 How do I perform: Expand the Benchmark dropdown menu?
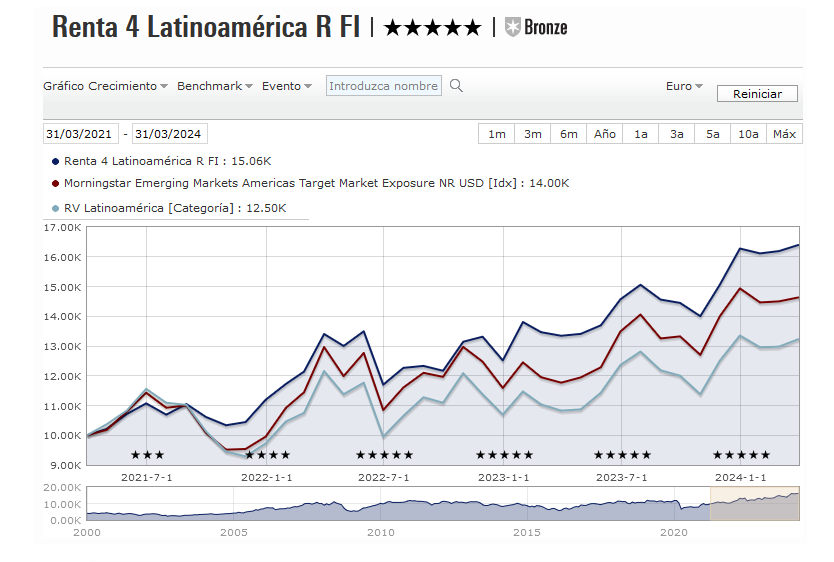214,86
